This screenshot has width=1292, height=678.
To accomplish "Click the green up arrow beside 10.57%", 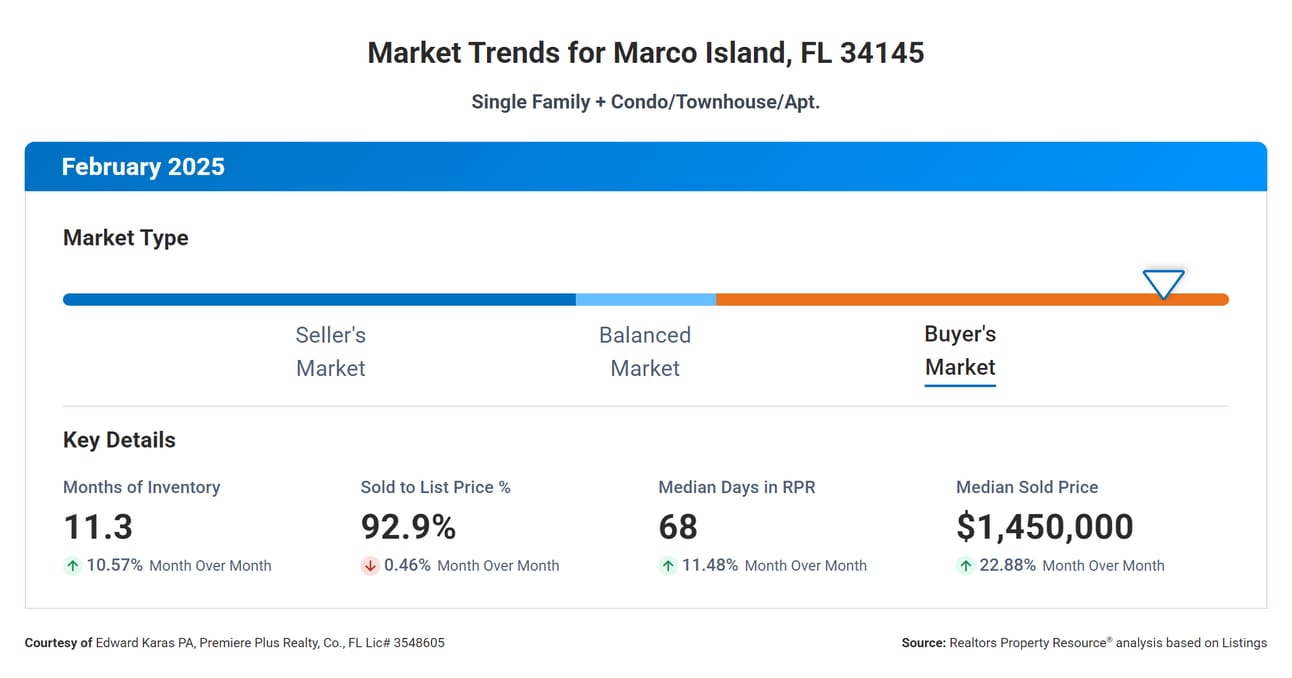I will [72, 566].
